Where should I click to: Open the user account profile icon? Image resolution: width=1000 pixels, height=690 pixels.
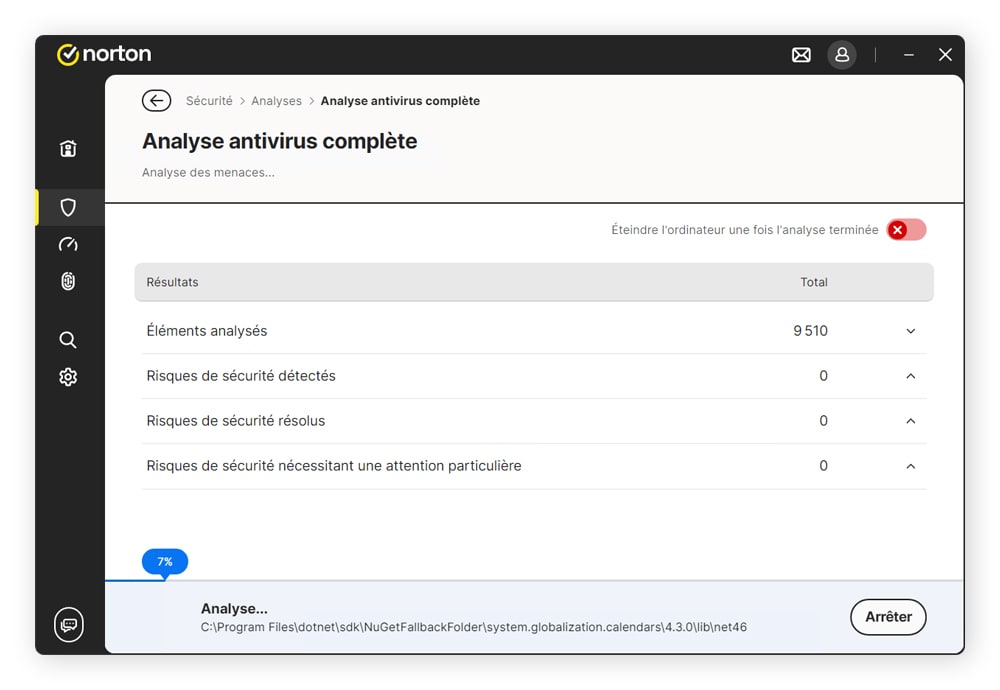click(x=842, y=55)
